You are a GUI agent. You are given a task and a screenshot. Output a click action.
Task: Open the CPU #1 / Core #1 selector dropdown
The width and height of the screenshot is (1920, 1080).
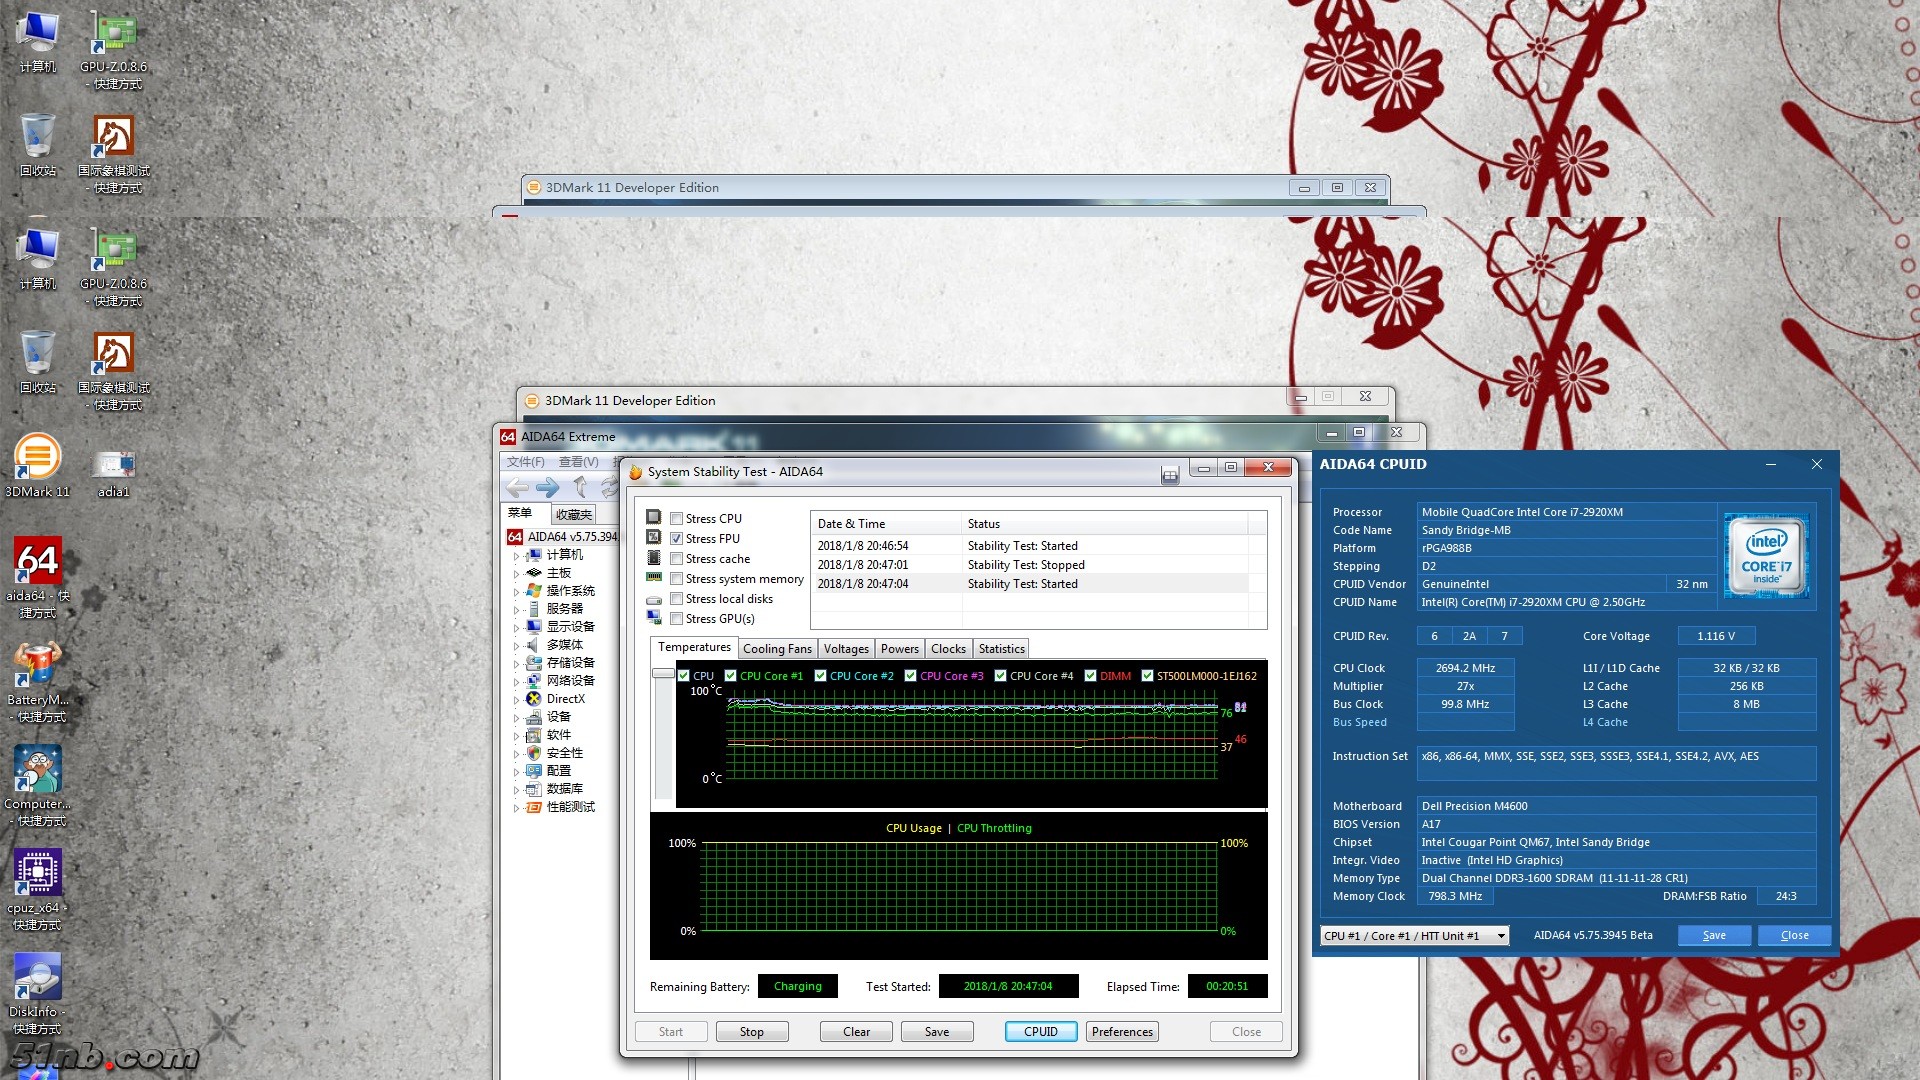pyautogui.click(x=1414, y=936)
